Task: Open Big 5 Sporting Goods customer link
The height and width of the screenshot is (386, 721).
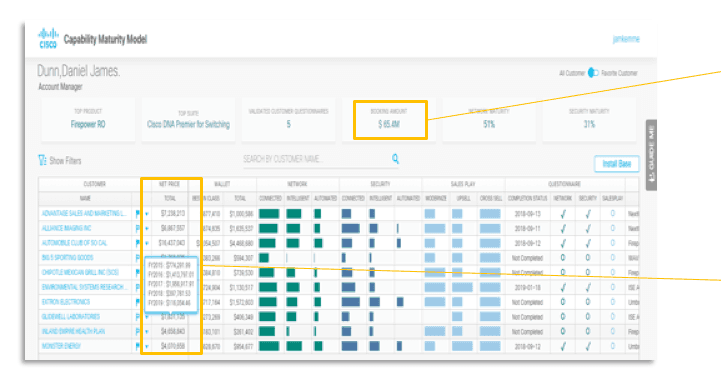Action: coord(68,258)
